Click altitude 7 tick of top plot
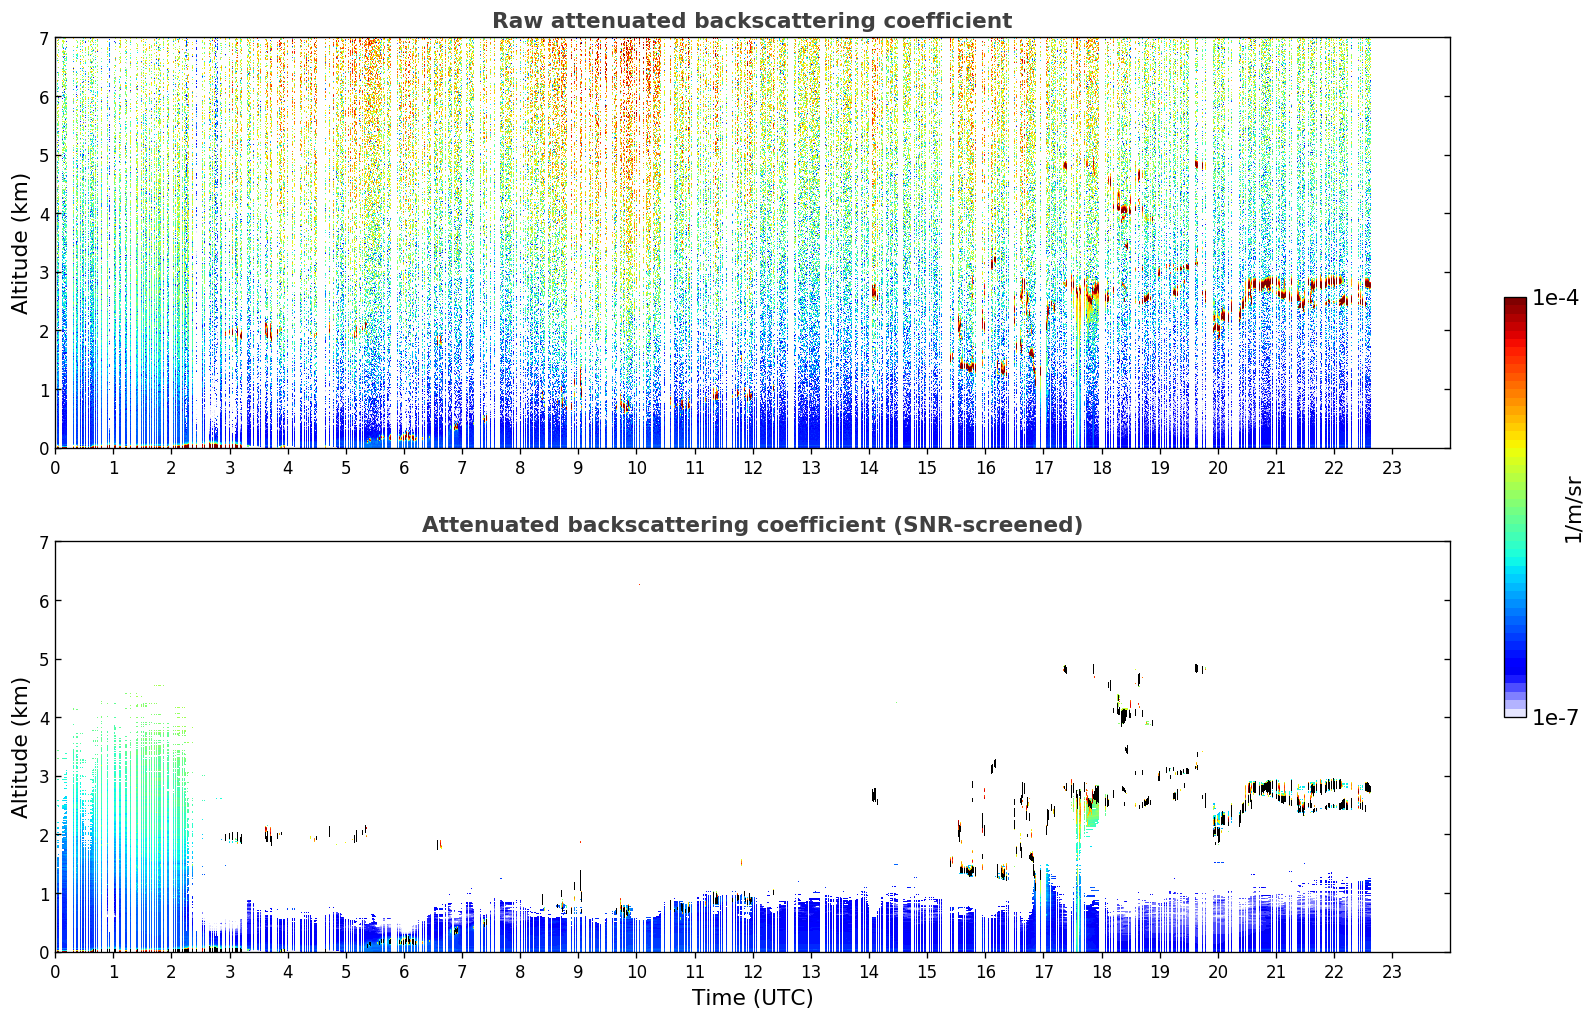 click(x=44, y=38)
